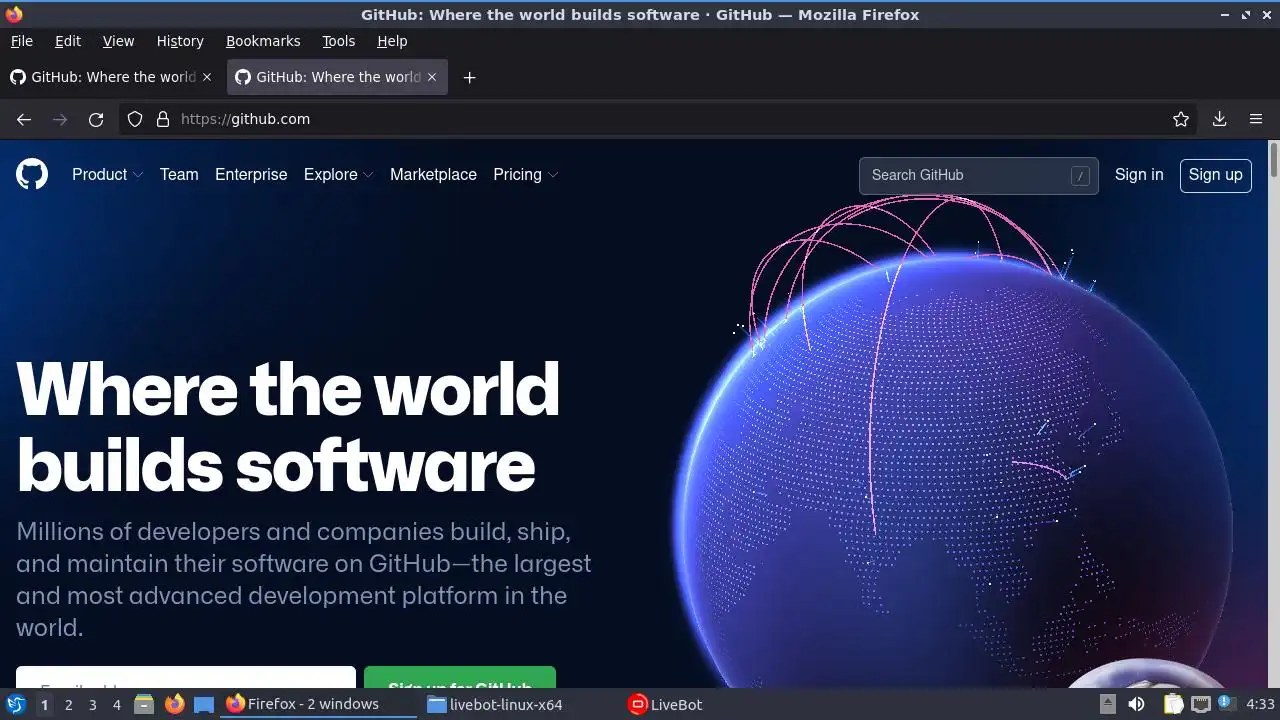Image resolution: width=1280 pixels, height=720 pixels.
Task: Click the URL address bar
Action: coord(660,119)
